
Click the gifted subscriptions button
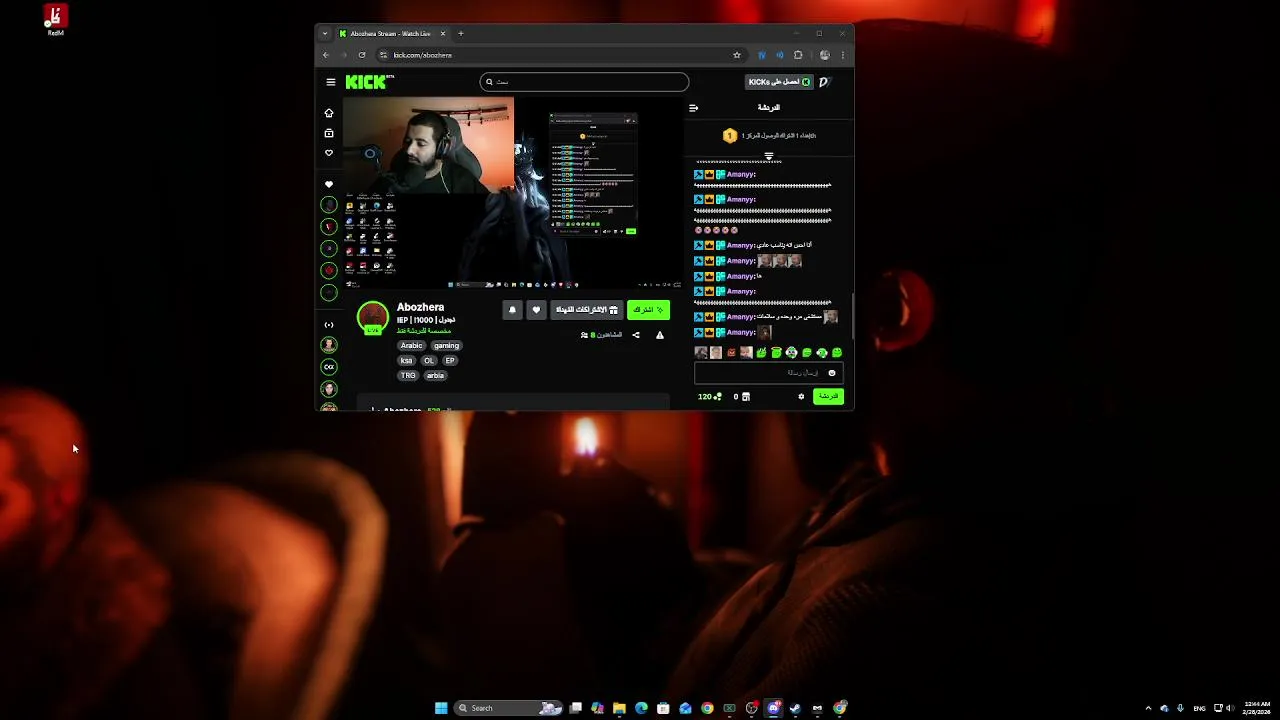point(587,310)
